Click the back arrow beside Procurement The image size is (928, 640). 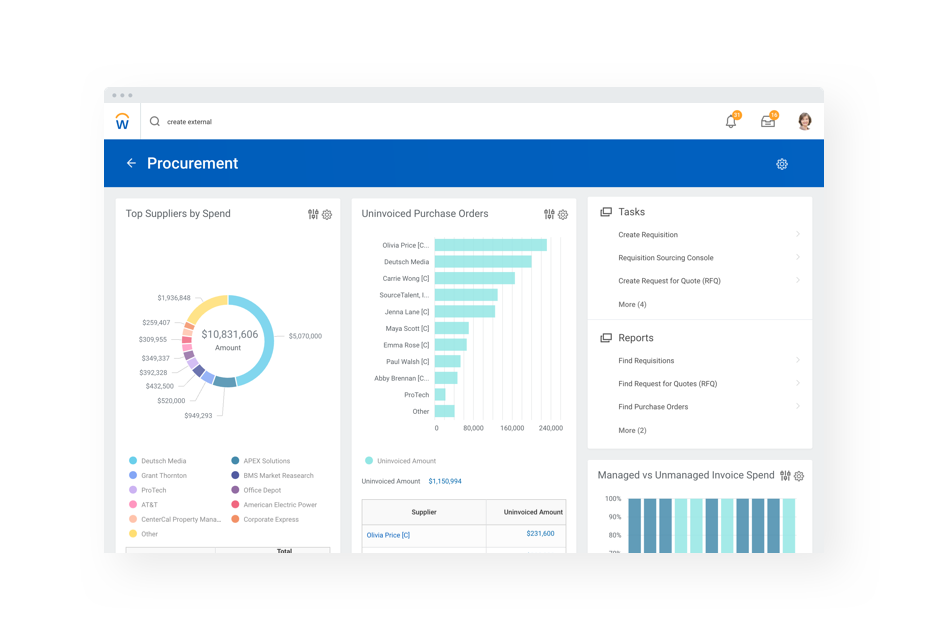coord(131,163)
